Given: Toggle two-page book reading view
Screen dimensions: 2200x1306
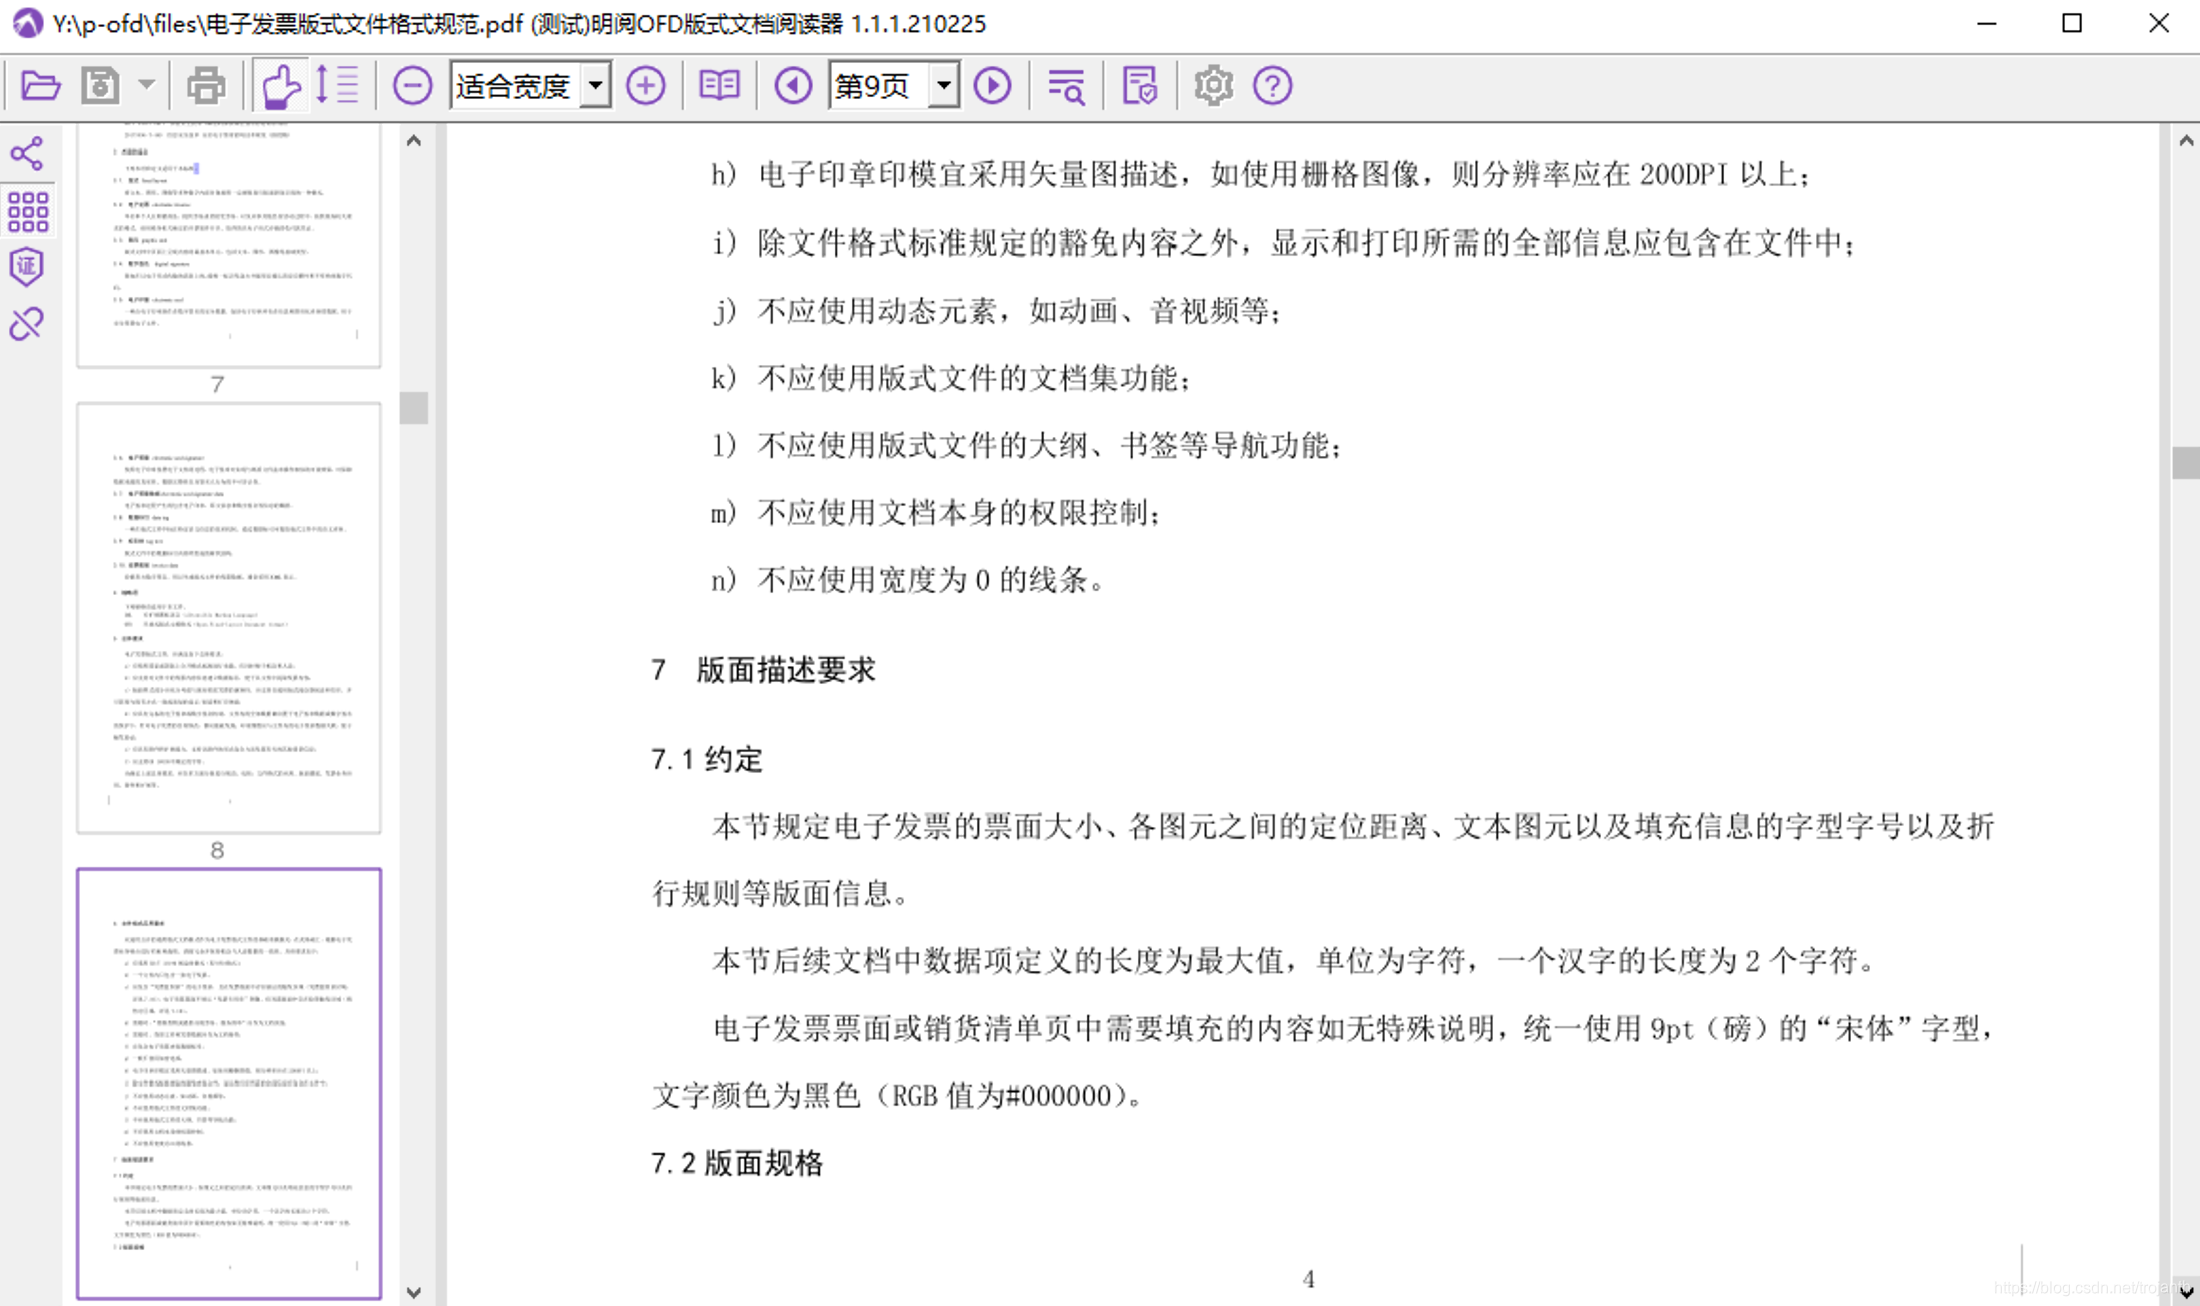Looking at the screenshot, I should click(x=719, y=86).
